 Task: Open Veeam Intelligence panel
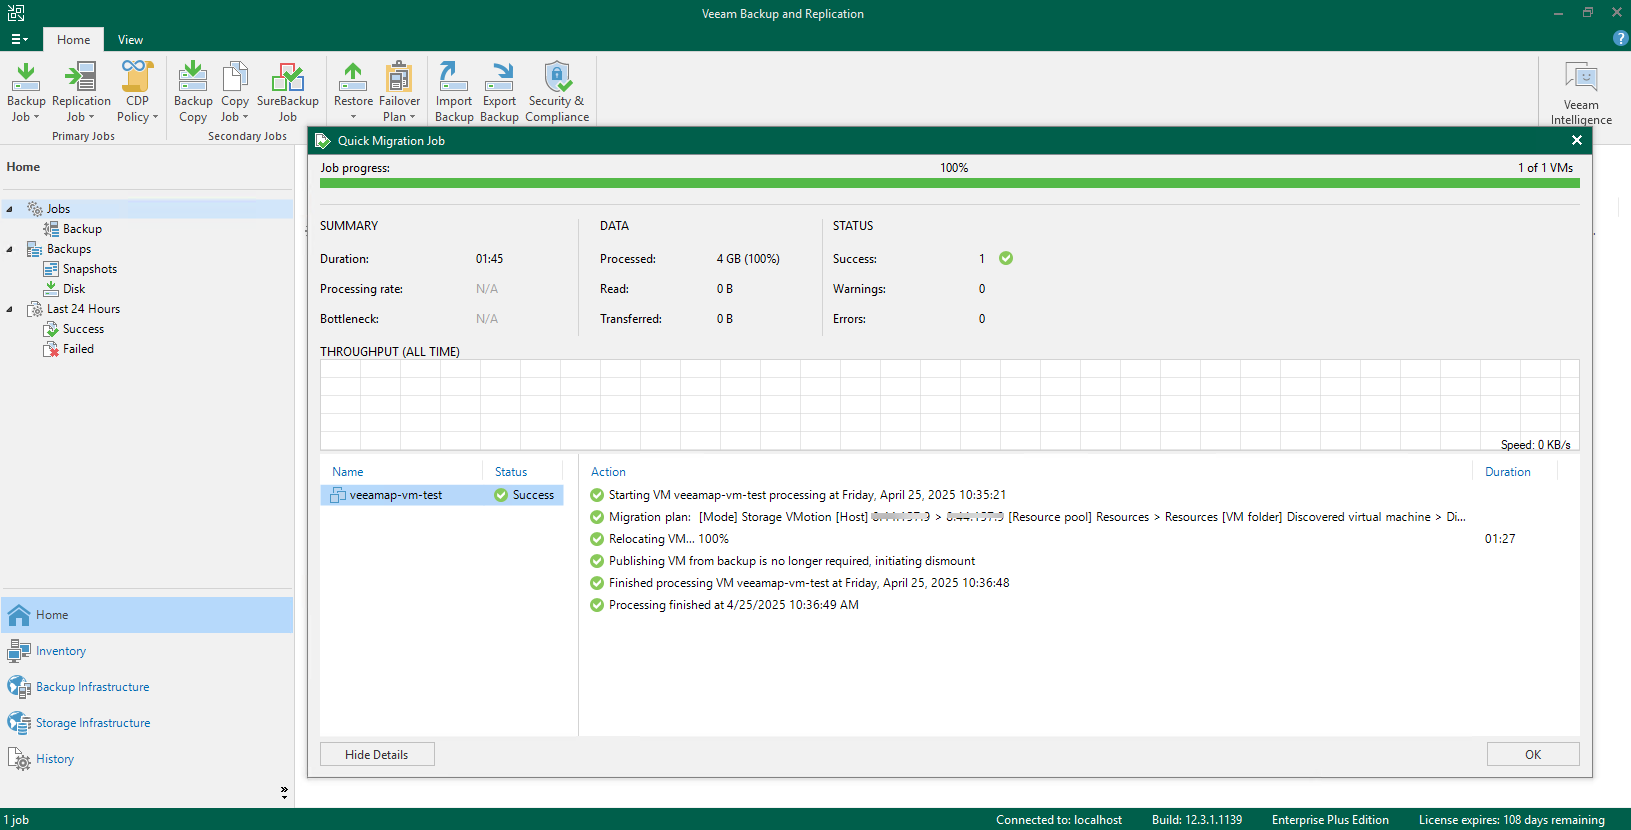1581,93
